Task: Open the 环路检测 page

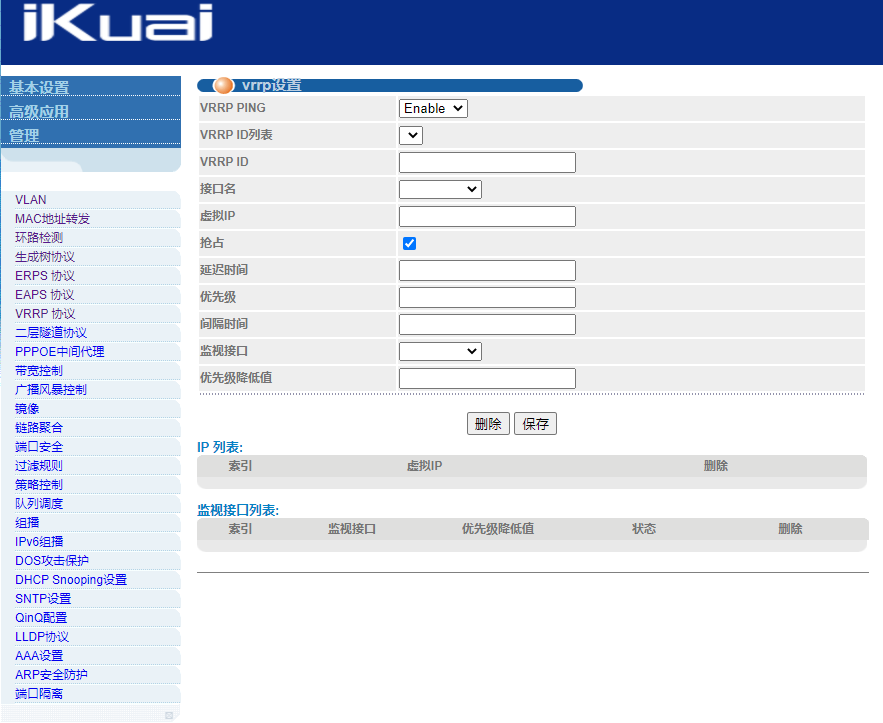Action: pyautogui.click(x=39, y=238)
